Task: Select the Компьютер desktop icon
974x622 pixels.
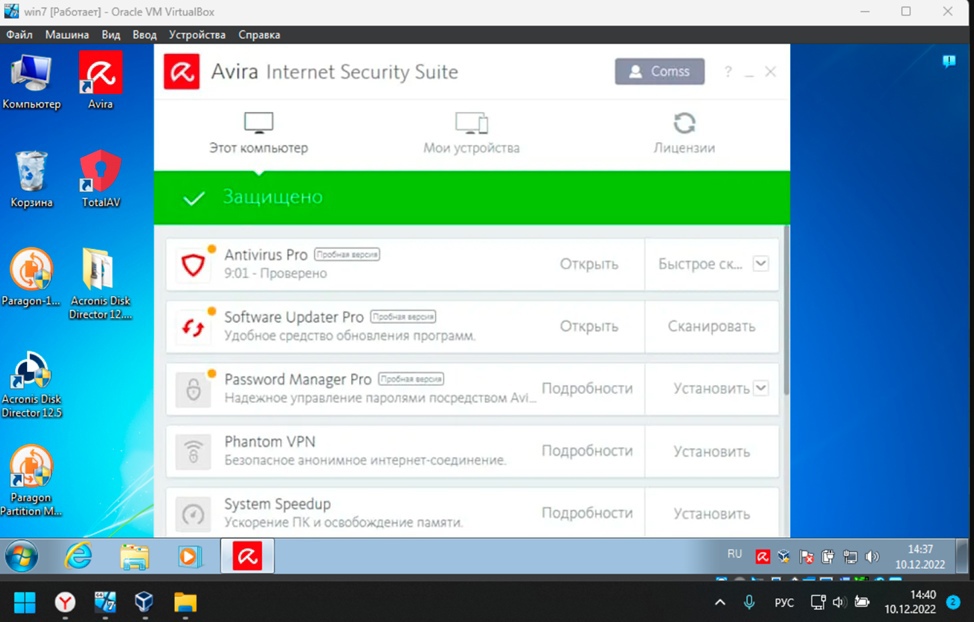Action: coord(31,82)
